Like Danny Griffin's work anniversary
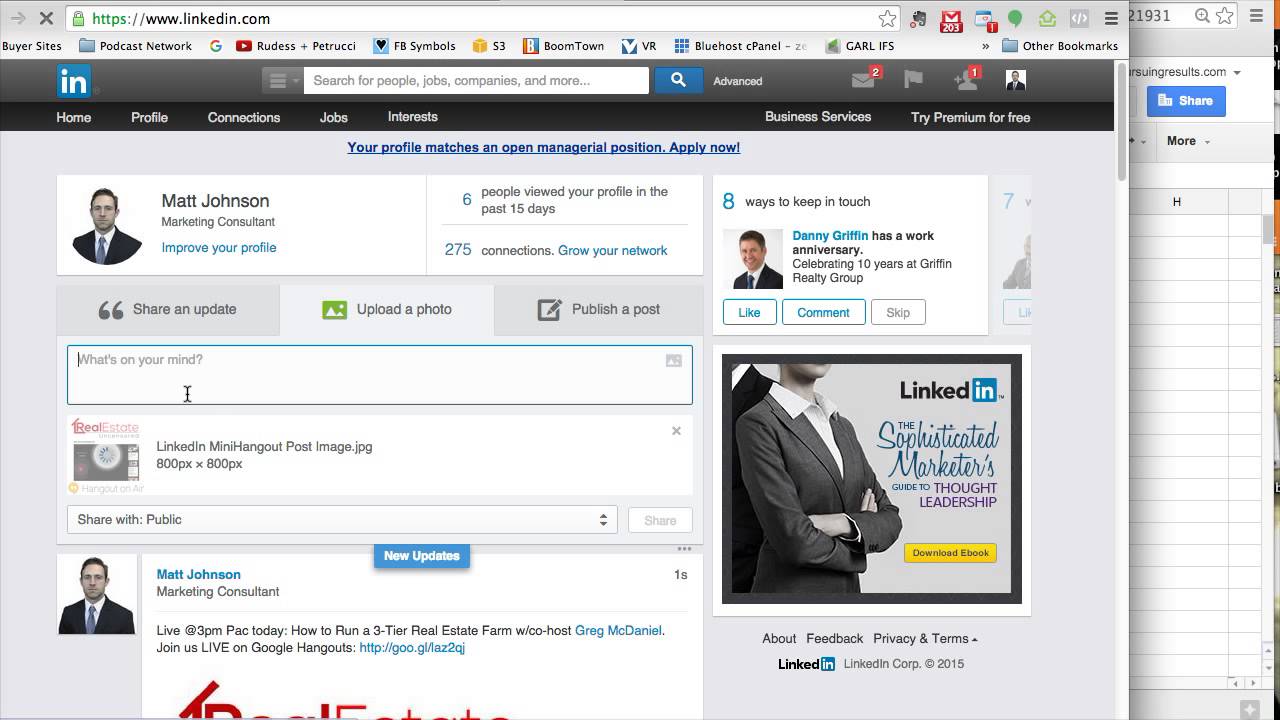The image size is (1280, 720). coord(749,312)
